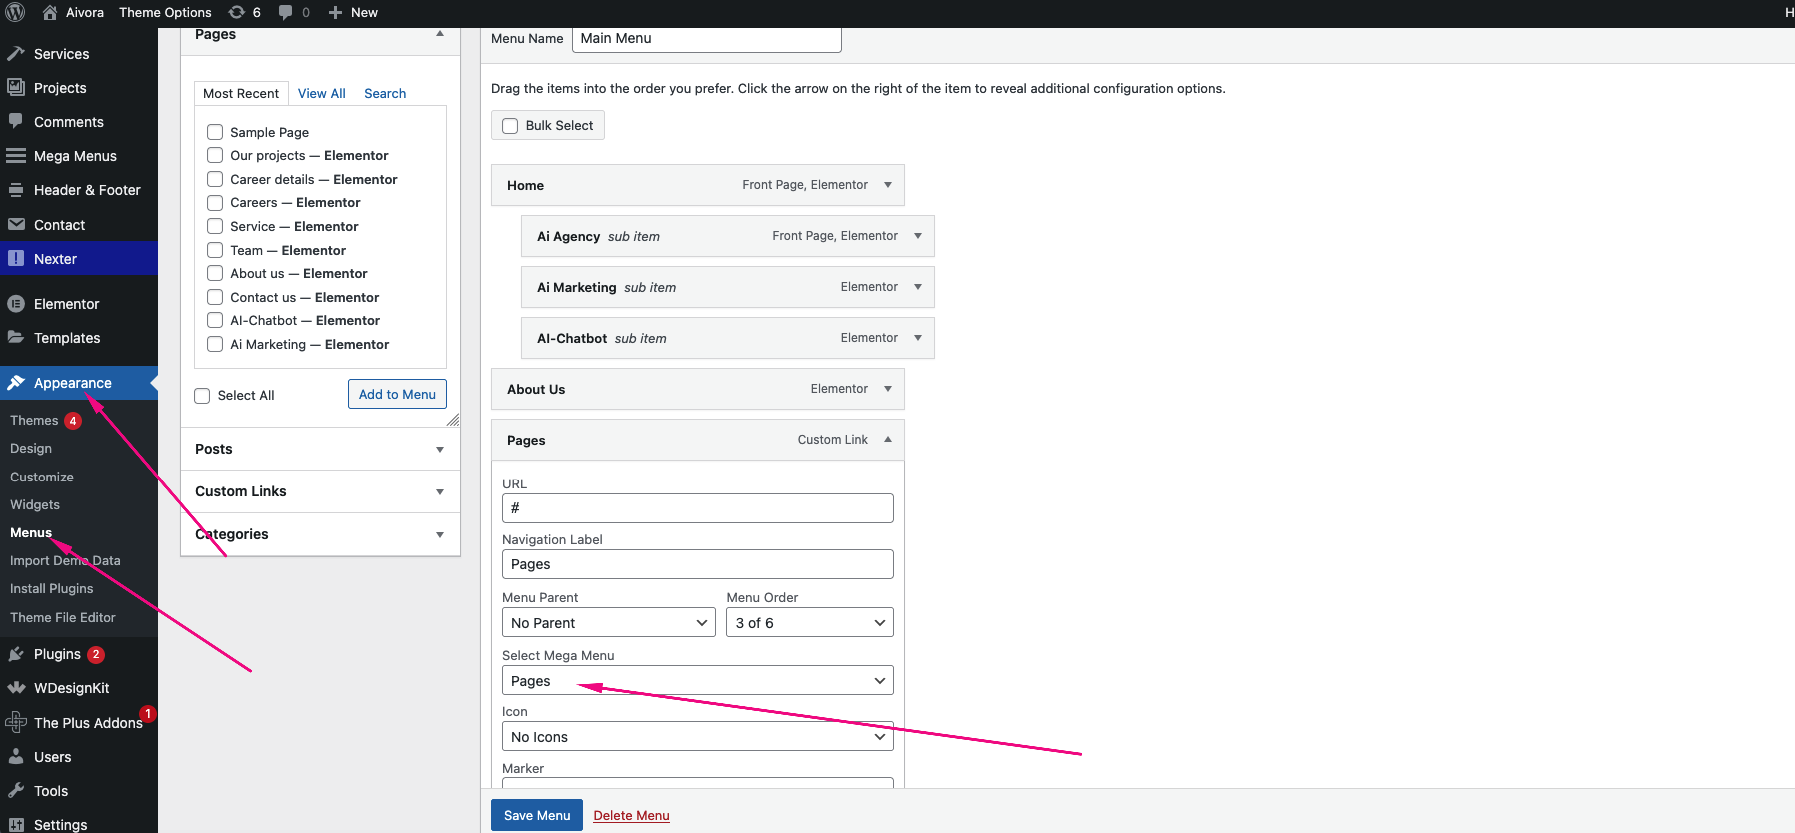Open Widgets under Appearance menu
The height and width of the screenshot is (833, 1795).
click(35, 505)
